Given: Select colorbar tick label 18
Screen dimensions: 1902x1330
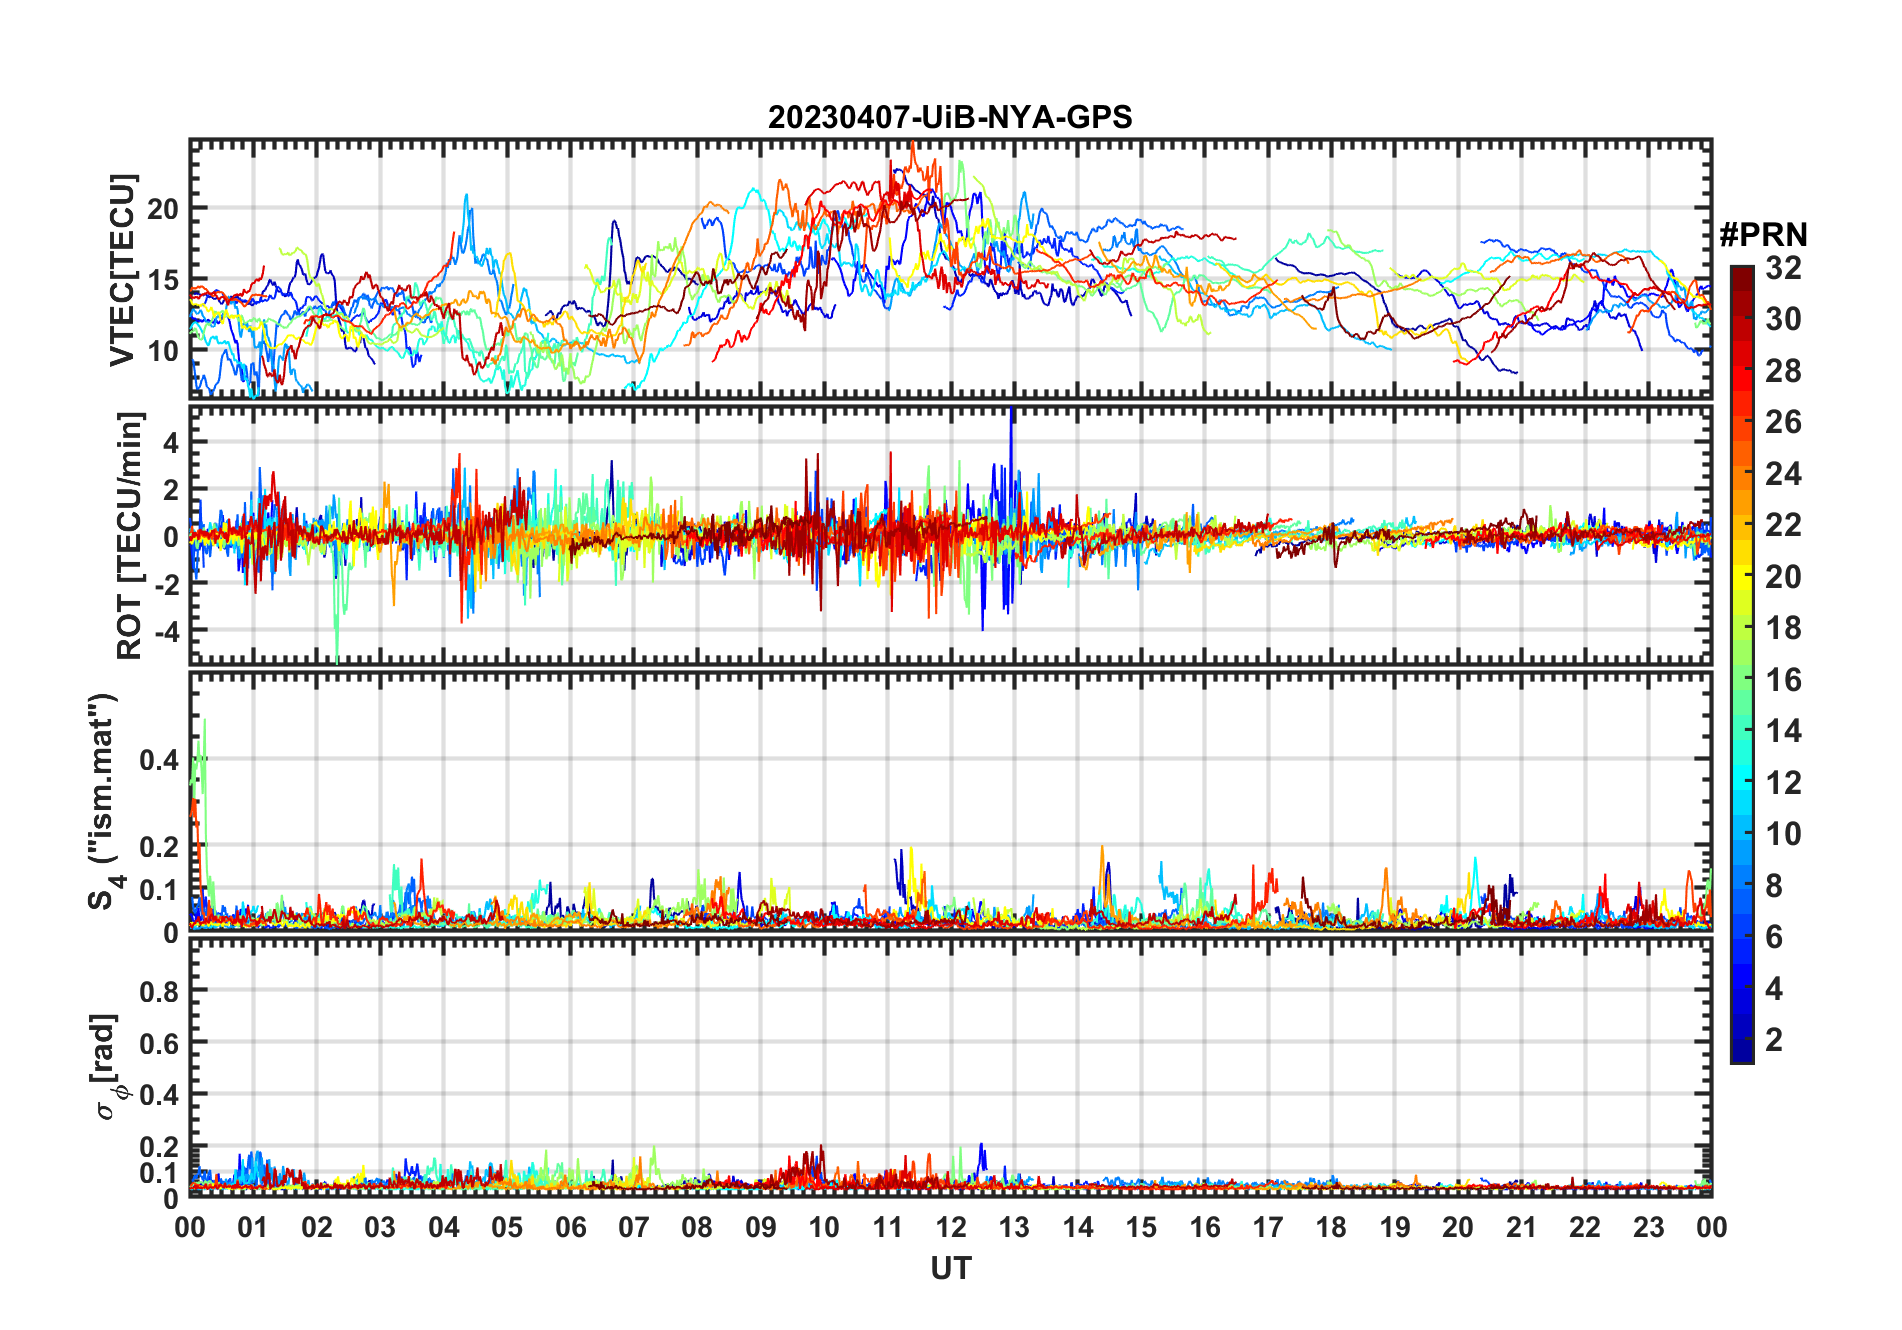Looking at the screenshot, I should [x=1783, y=628].
